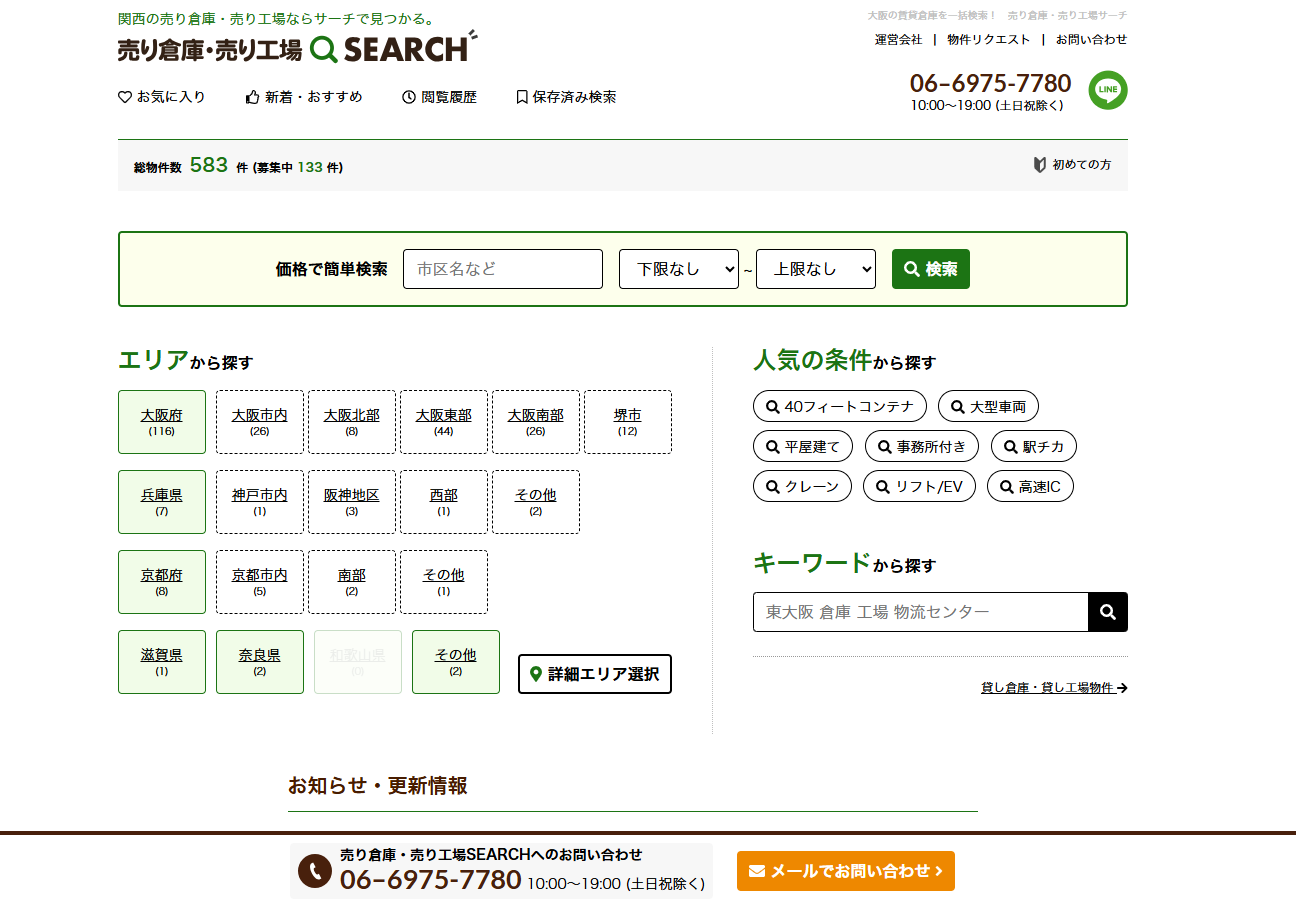Click 初めての方 beginner guide icon

1072,165
